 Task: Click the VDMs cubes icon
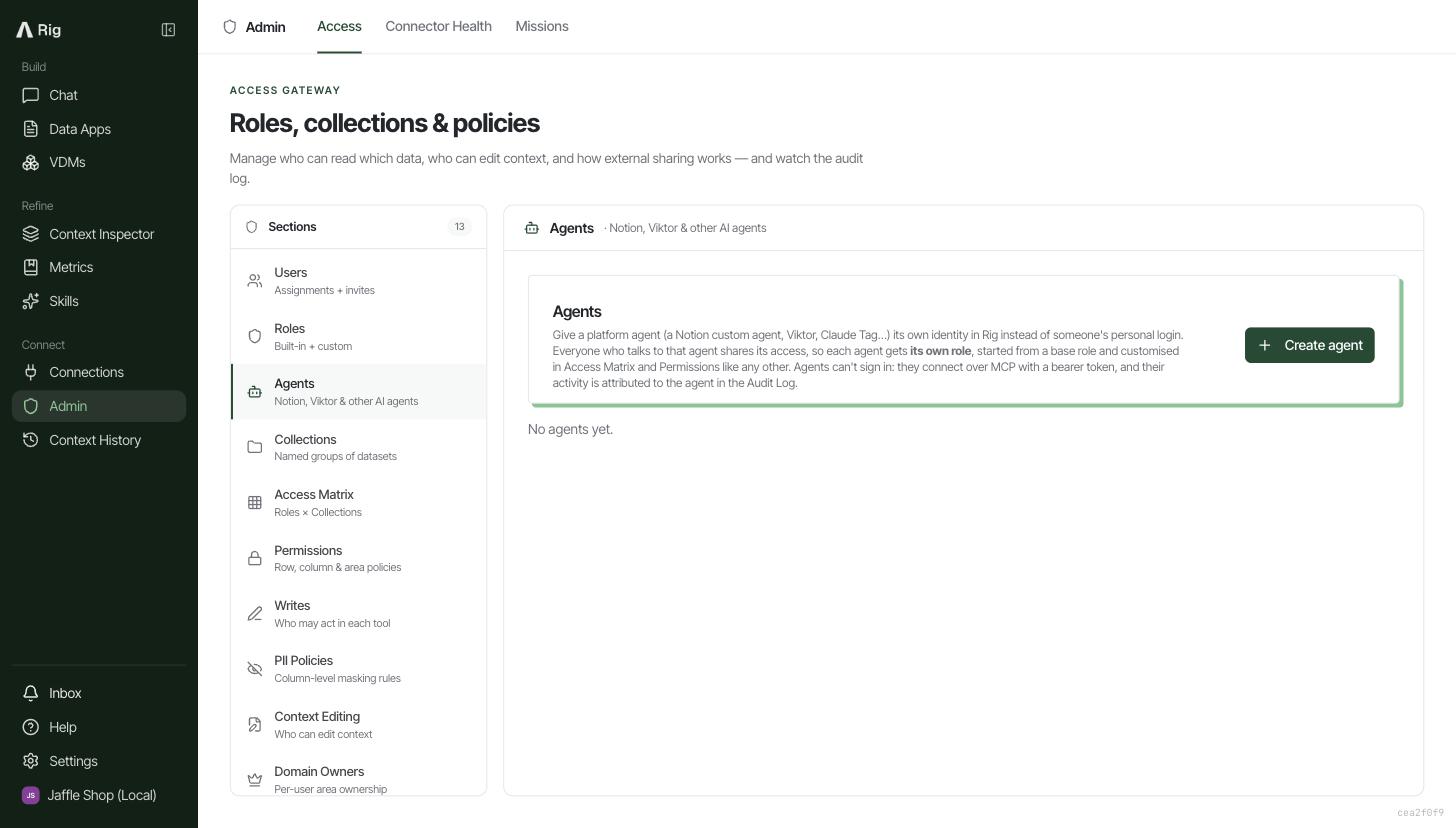pos(31,162)
